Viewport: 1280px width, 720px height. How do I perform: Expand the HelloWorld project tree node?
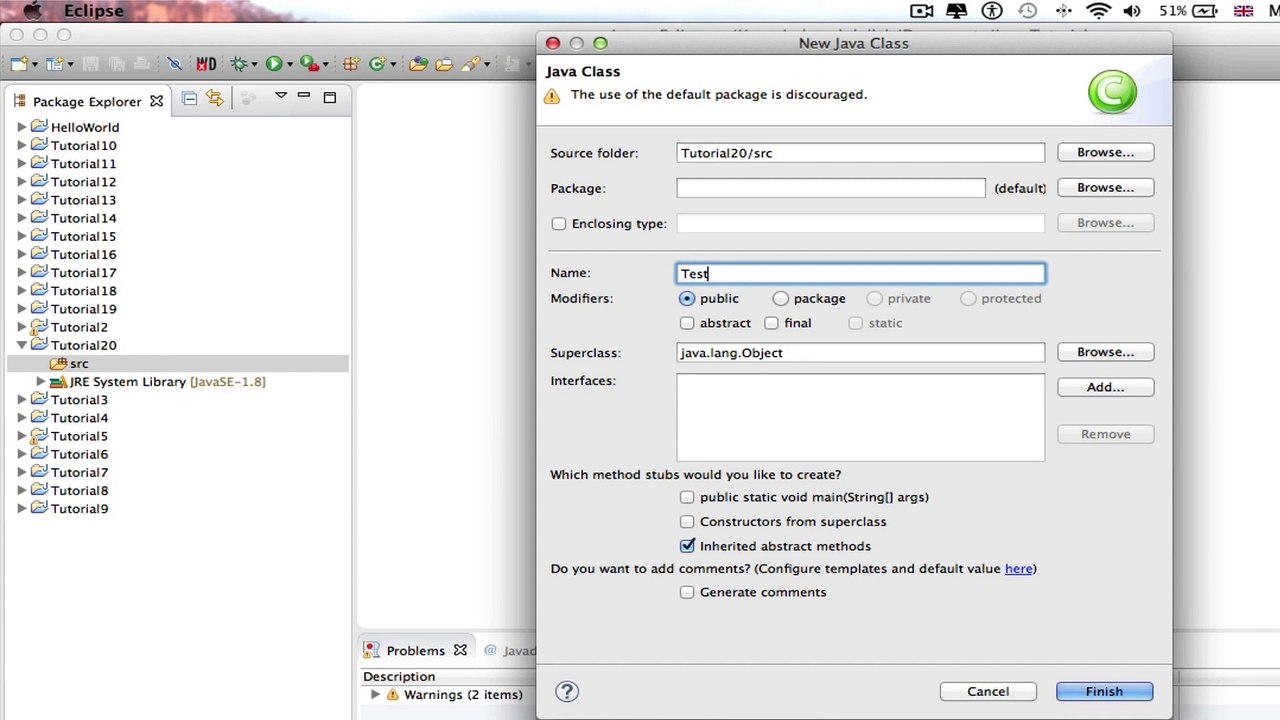[x=22, y=128]
